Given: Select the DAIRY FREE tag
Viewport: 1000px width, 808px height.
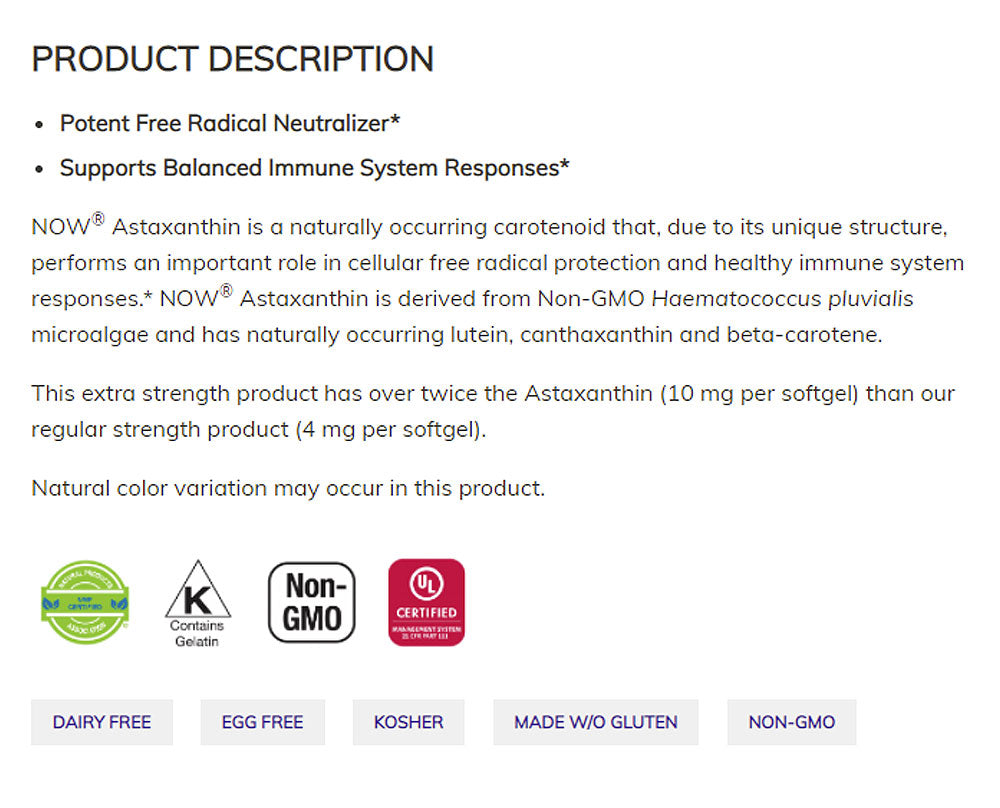Looking at the screenshot, I should pos(102,722).
